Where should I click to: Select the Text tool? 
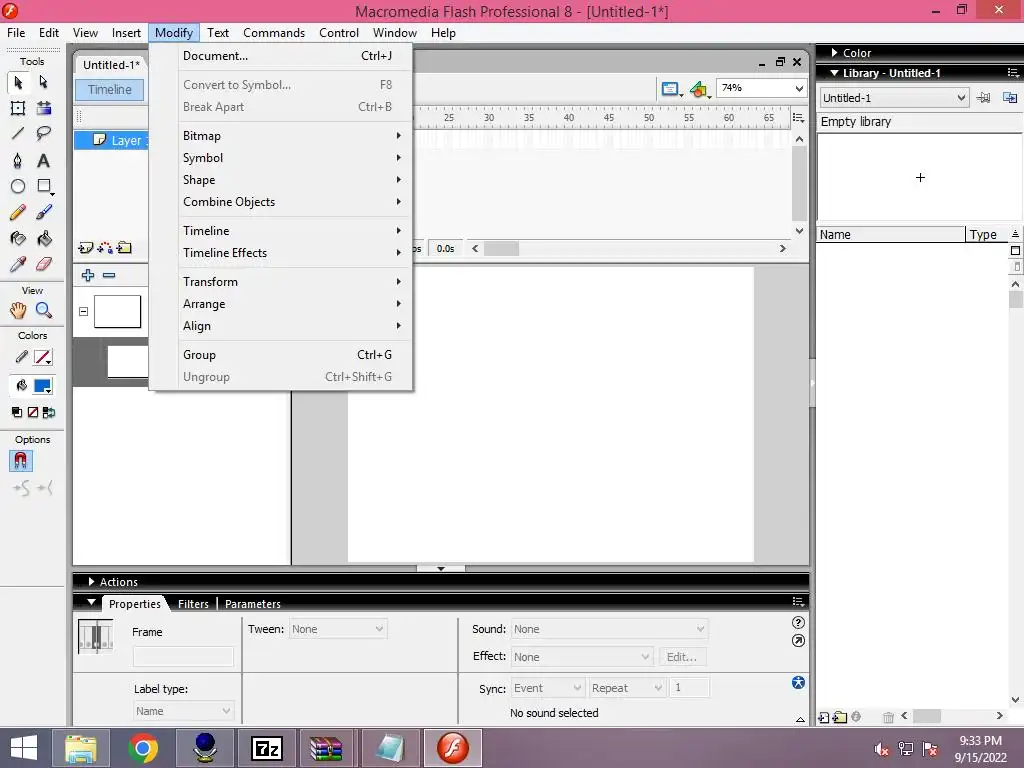44,161
